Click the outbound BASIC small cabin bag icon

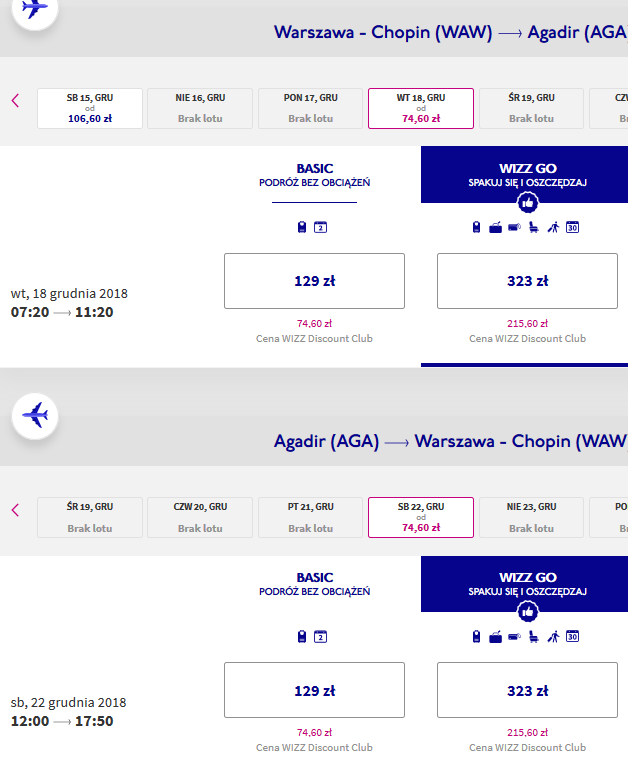(302, 227)
